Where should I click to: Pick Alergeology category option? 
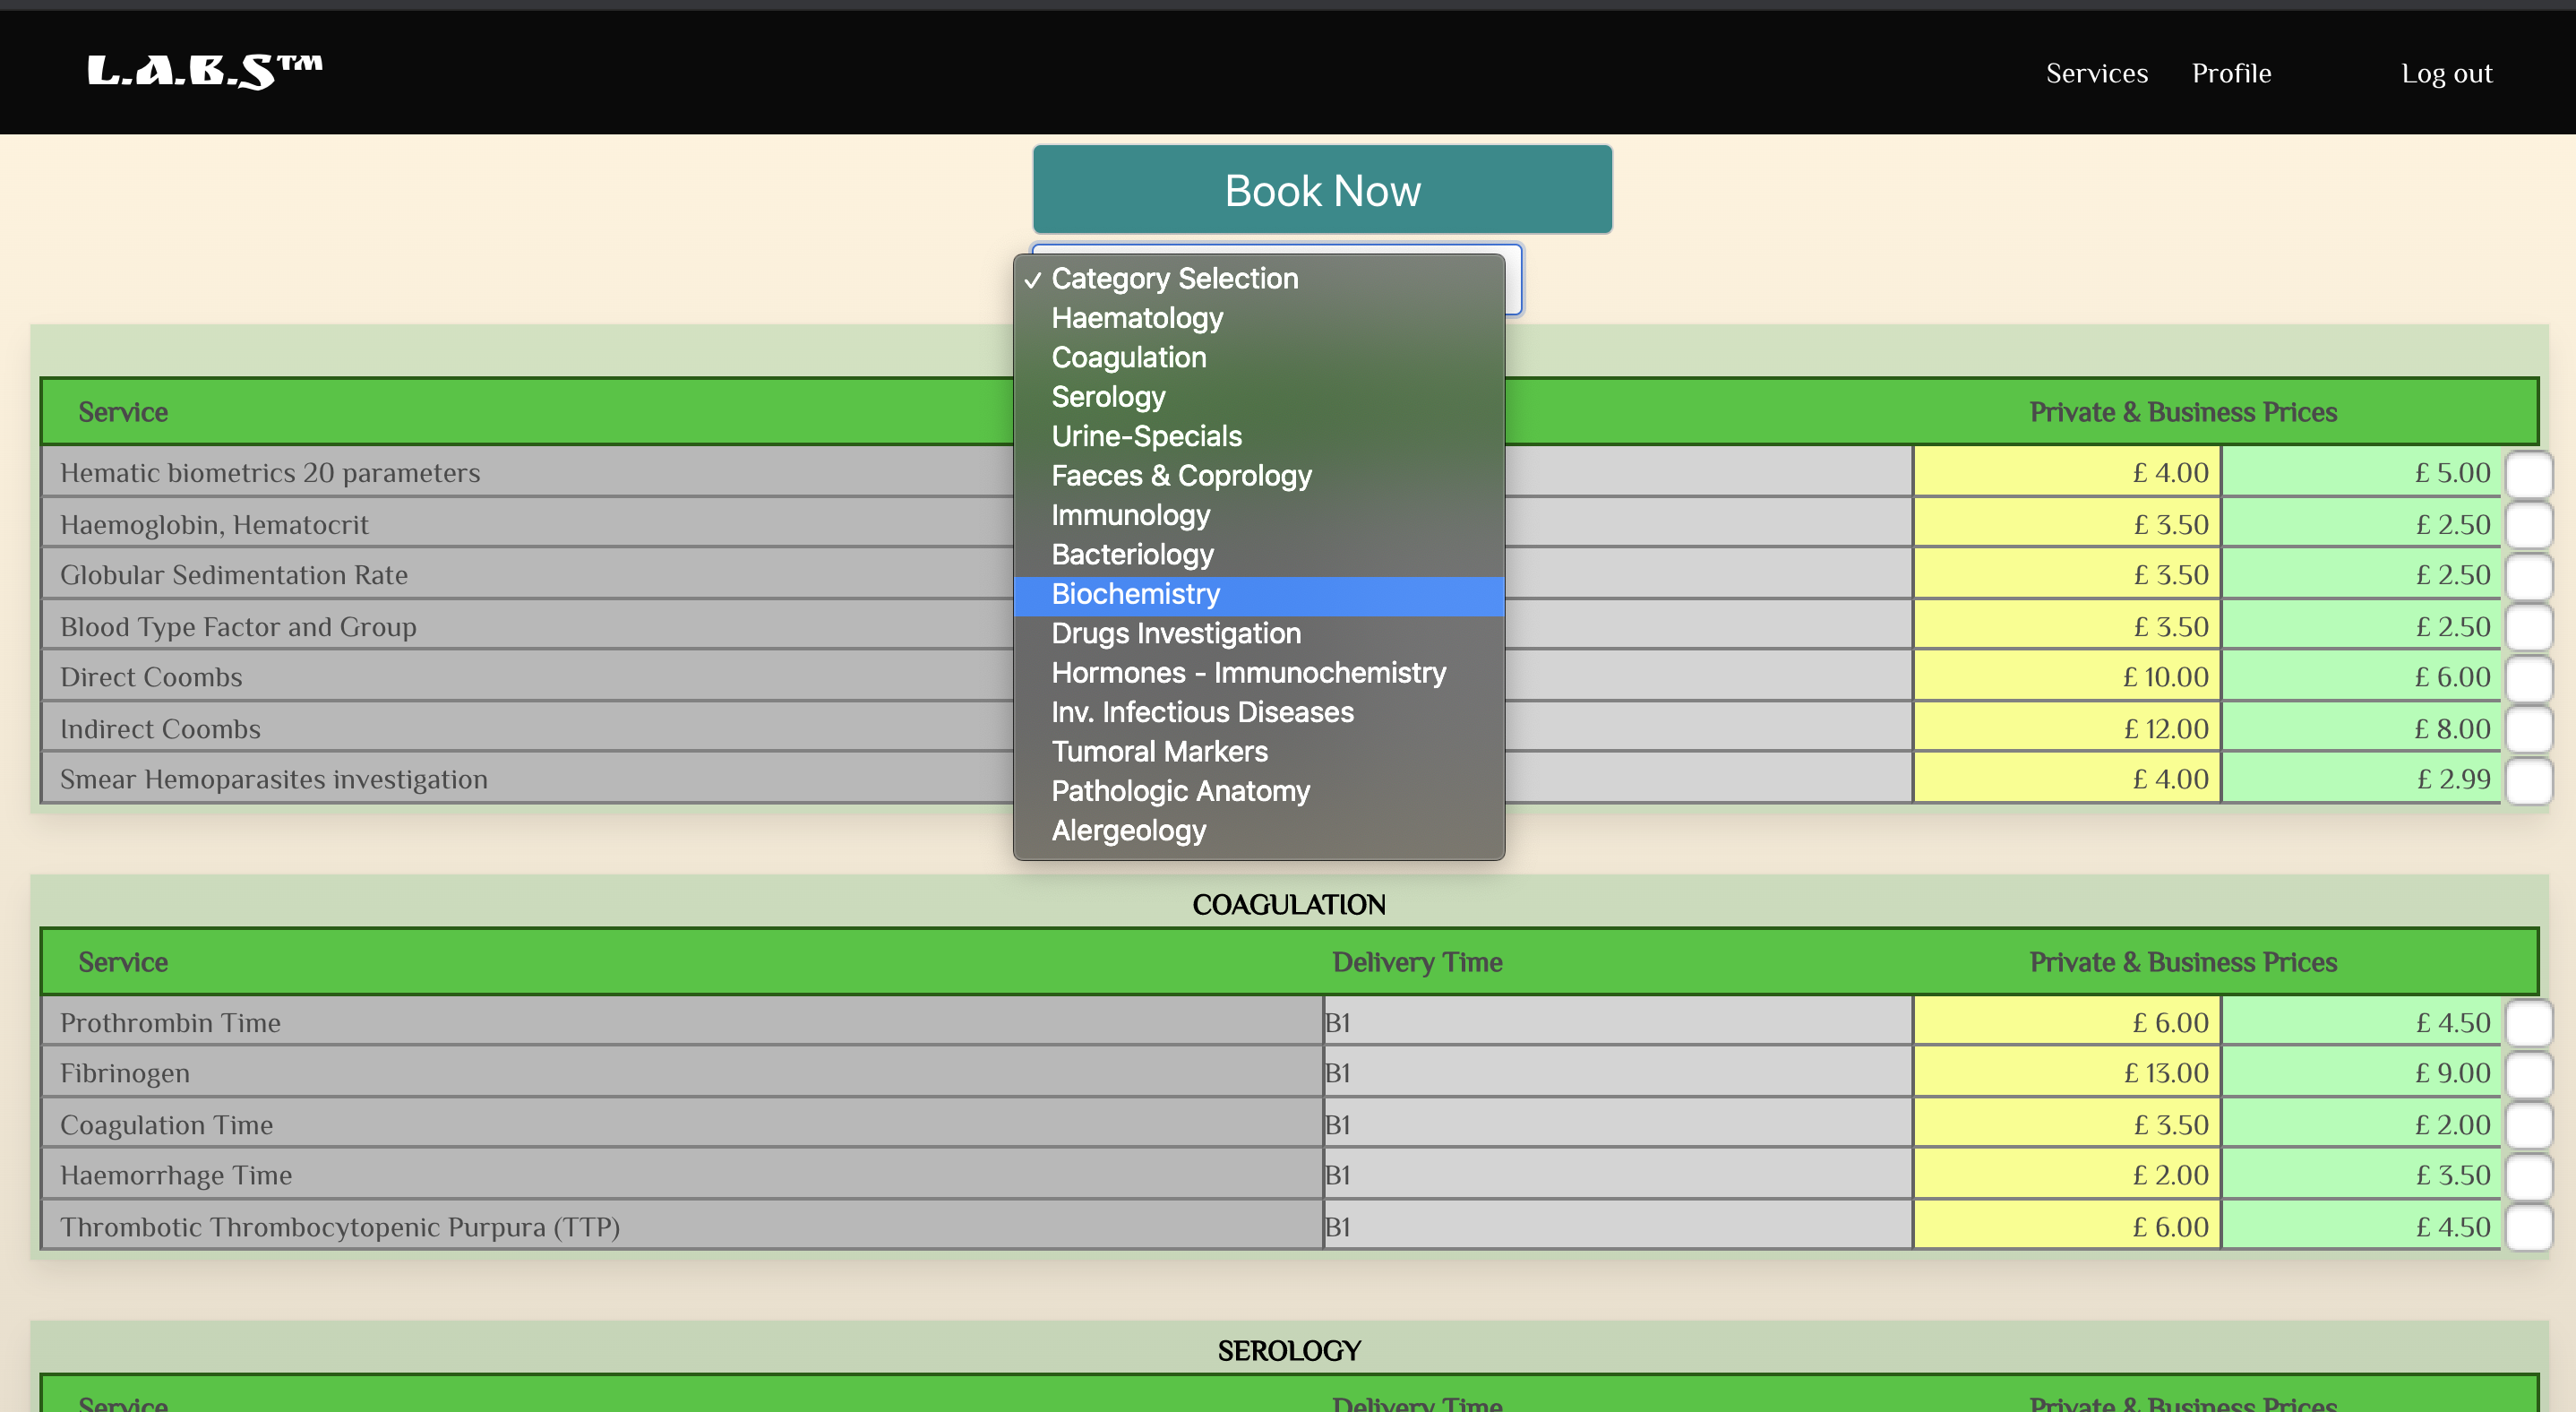click(1128, 830)
